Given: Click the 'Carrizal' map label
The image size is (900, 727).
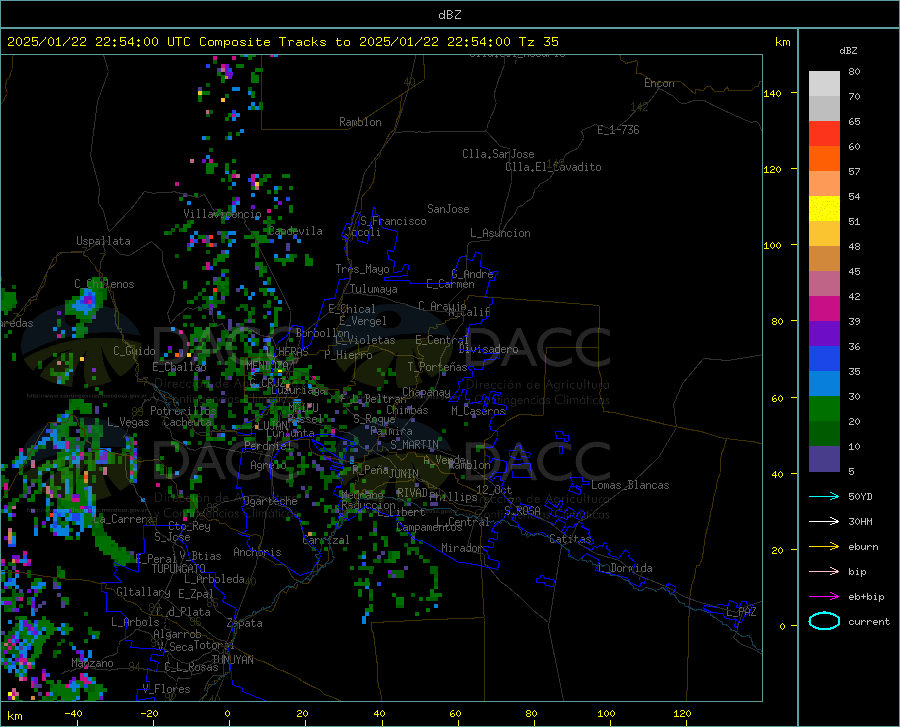Looking at the screenshot, I should (326, 540).
